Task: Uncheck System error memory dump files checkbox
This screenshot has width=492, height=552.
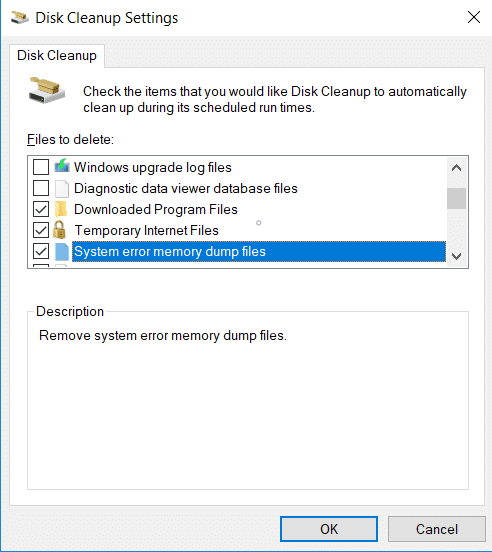Action: [x=41, y=251]
